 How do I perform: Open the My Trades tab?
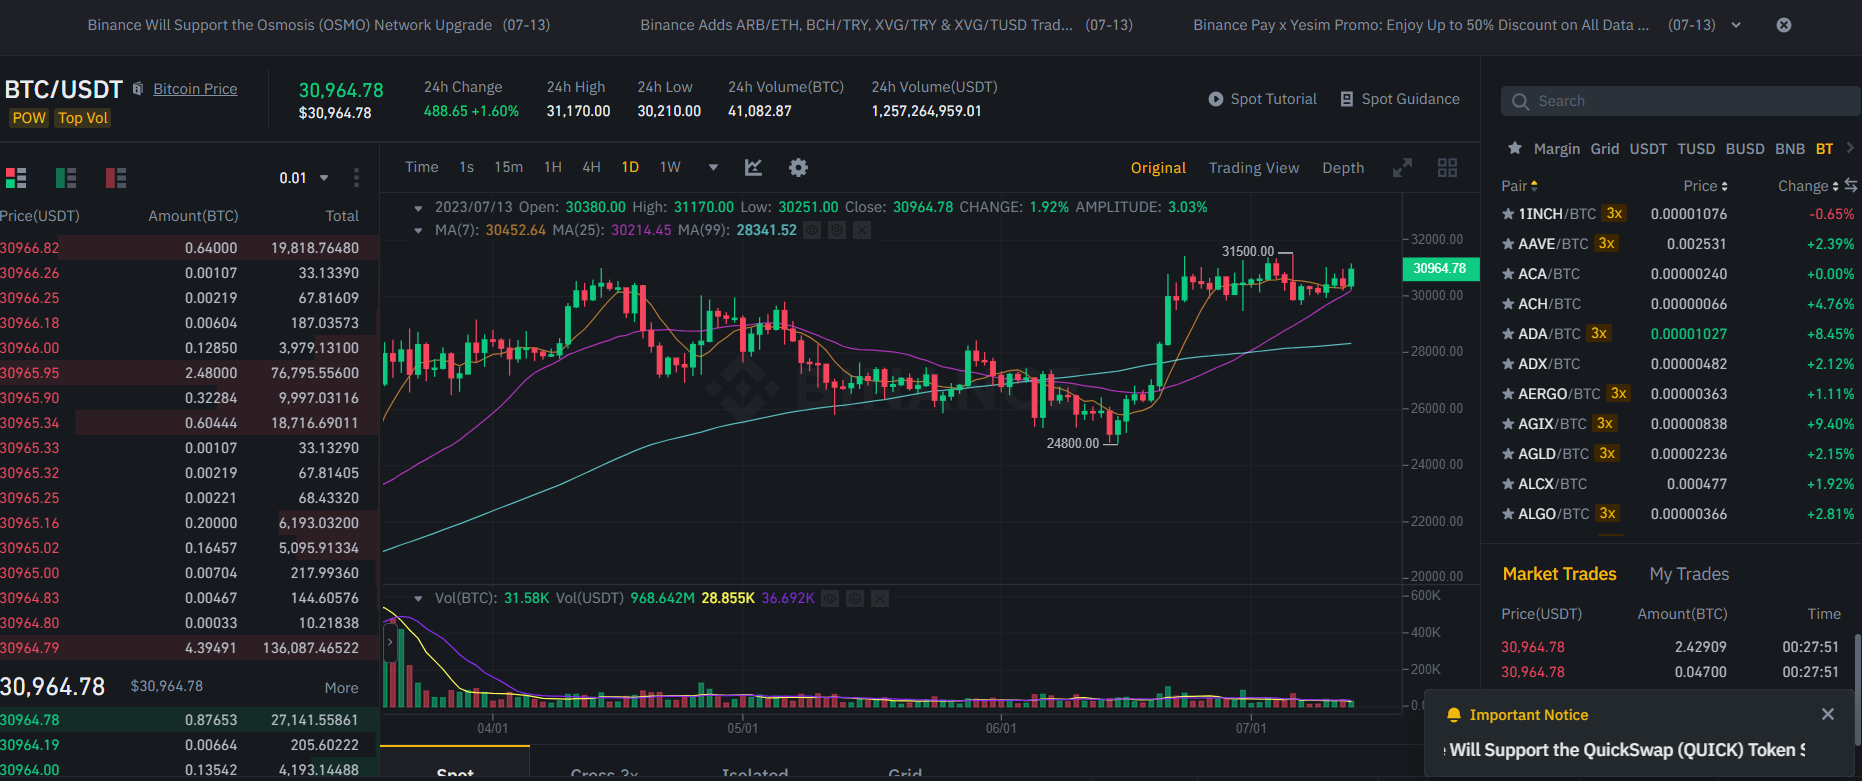click(x=1688, y=574)
